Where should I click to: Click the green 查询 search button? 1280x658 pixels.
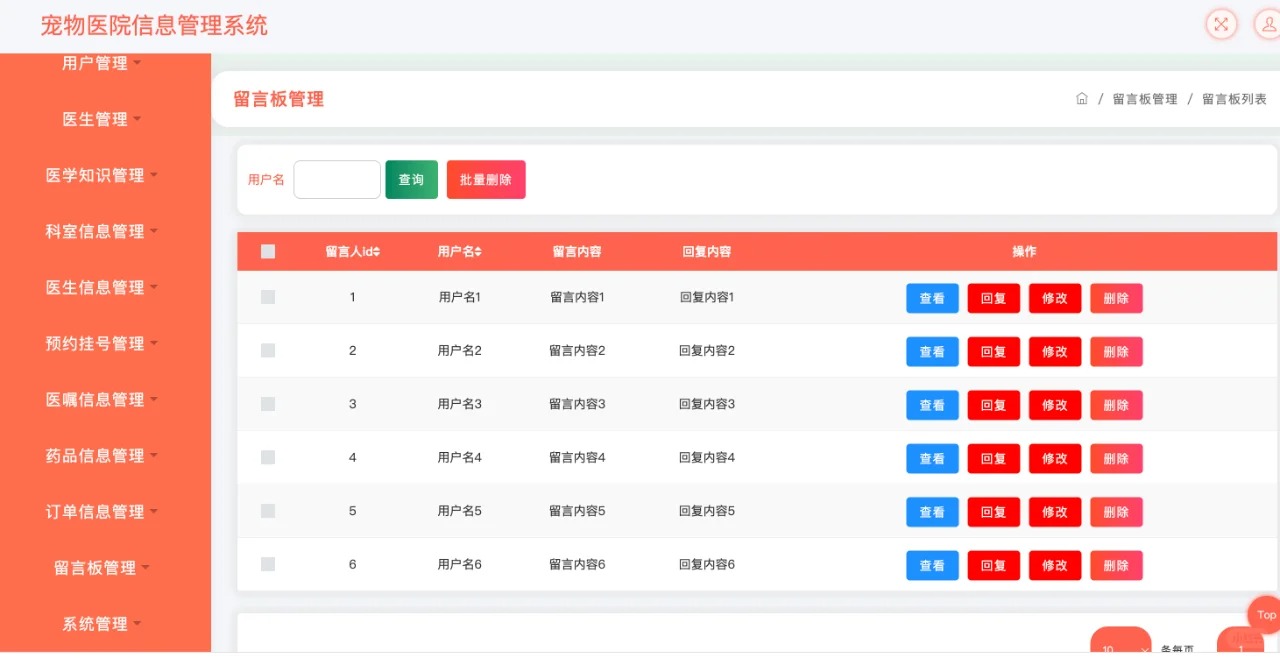412,180
